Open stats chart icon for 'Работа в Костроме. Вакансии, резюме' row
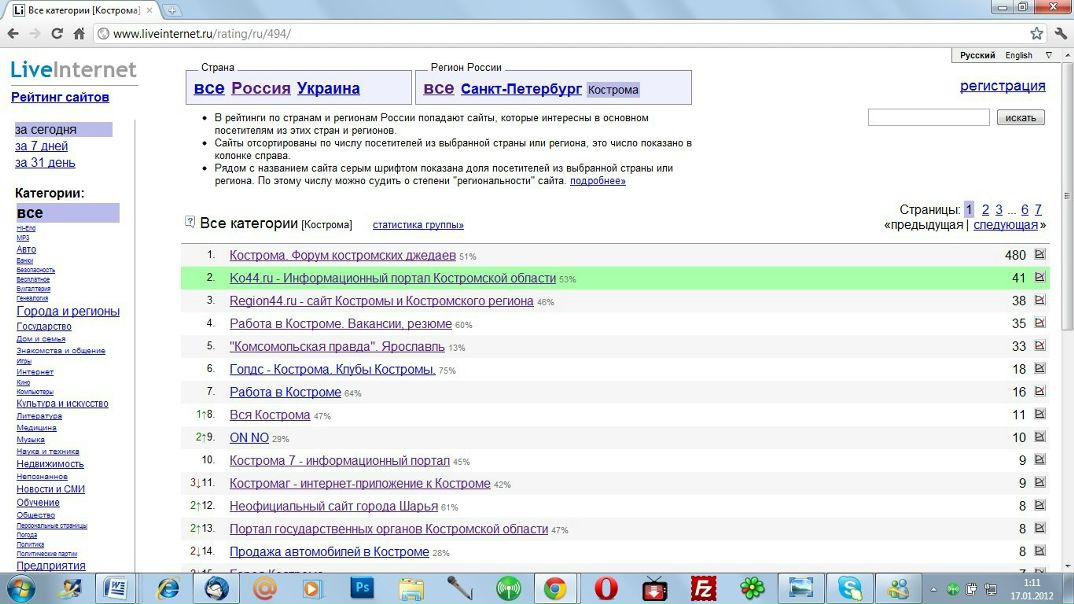The height and width of the screenshot is (604, 1074). [x=1040, y=323]
